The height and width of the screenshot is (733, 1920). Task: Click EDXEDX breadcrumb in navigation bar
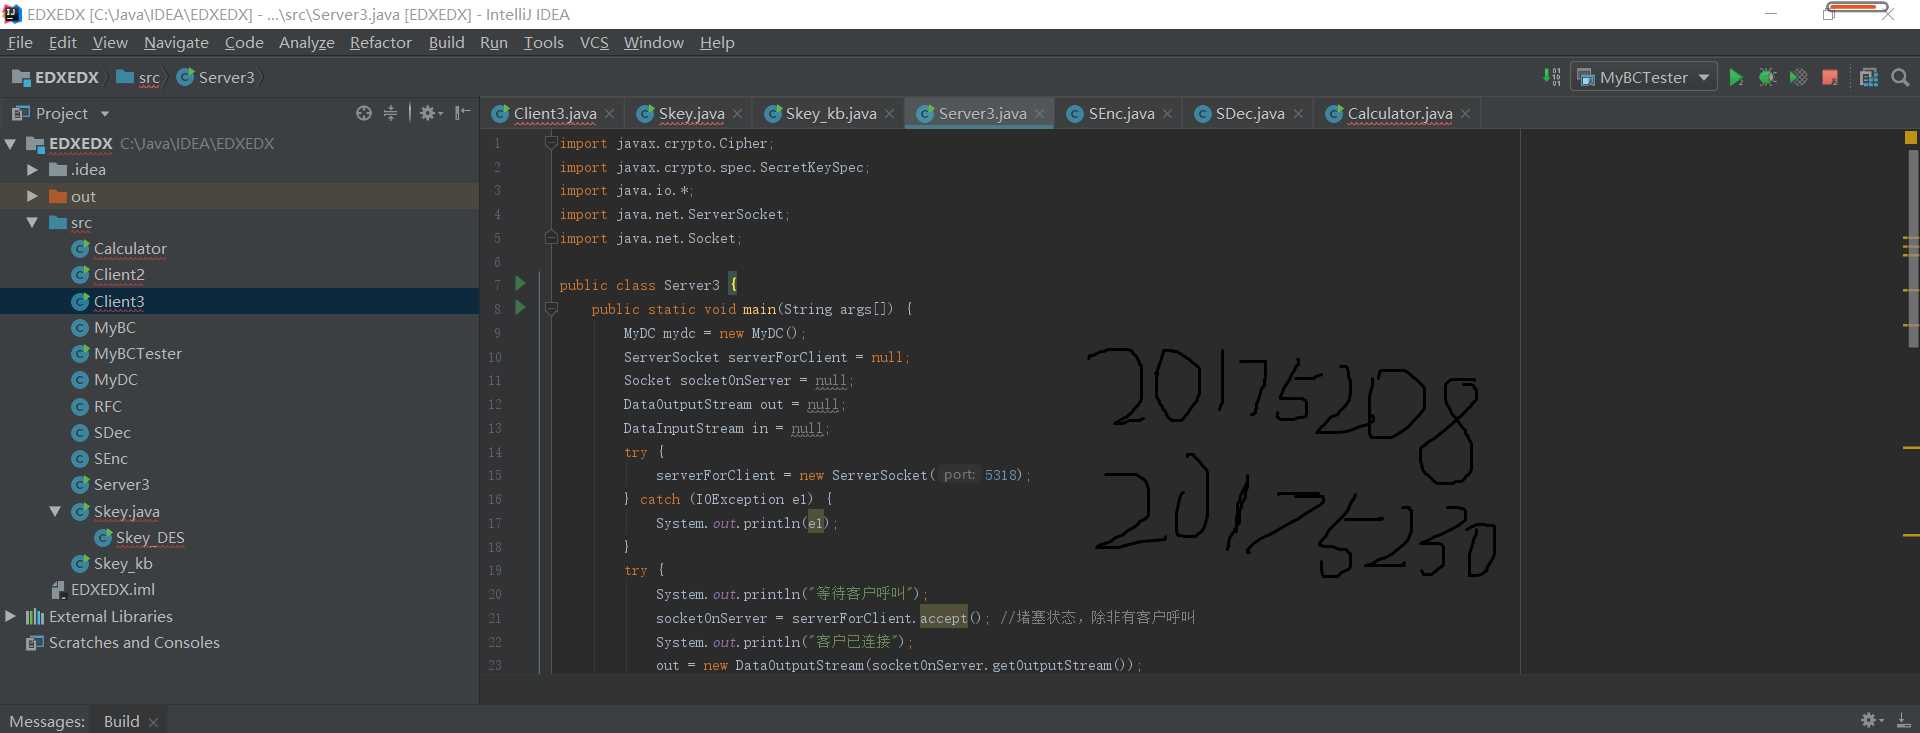coord(56,77)
